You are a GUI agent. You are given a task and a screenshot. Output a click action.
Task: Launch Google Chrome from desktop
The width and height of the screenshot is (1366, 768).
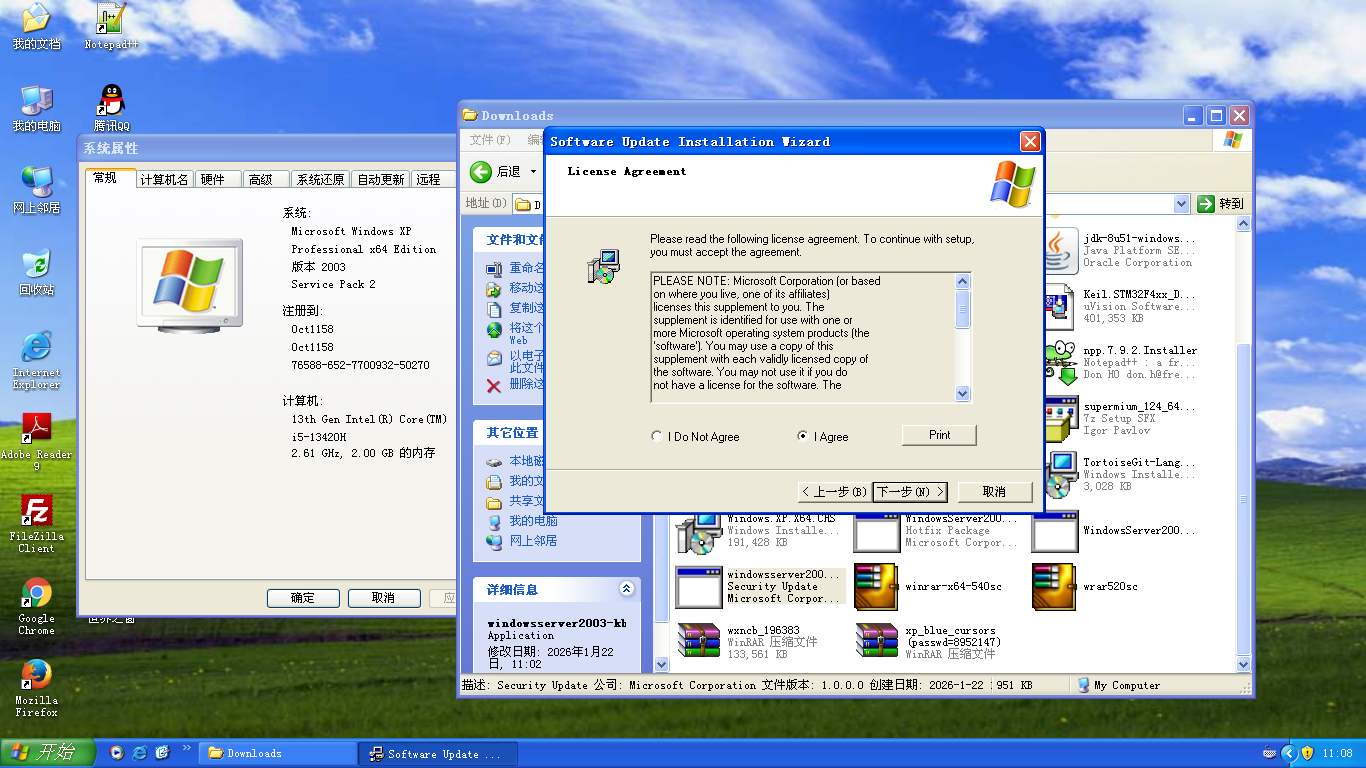tap(36, 594)
